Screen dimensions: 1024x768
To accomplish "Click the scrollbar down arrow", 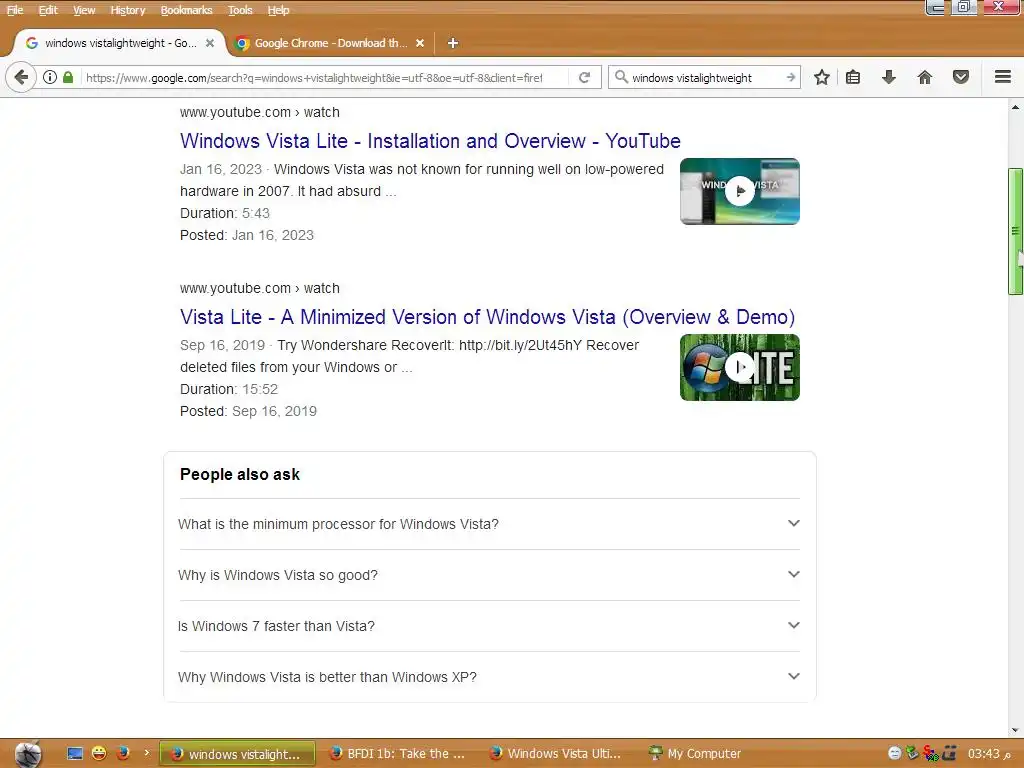I will (x=1015, y=730).
